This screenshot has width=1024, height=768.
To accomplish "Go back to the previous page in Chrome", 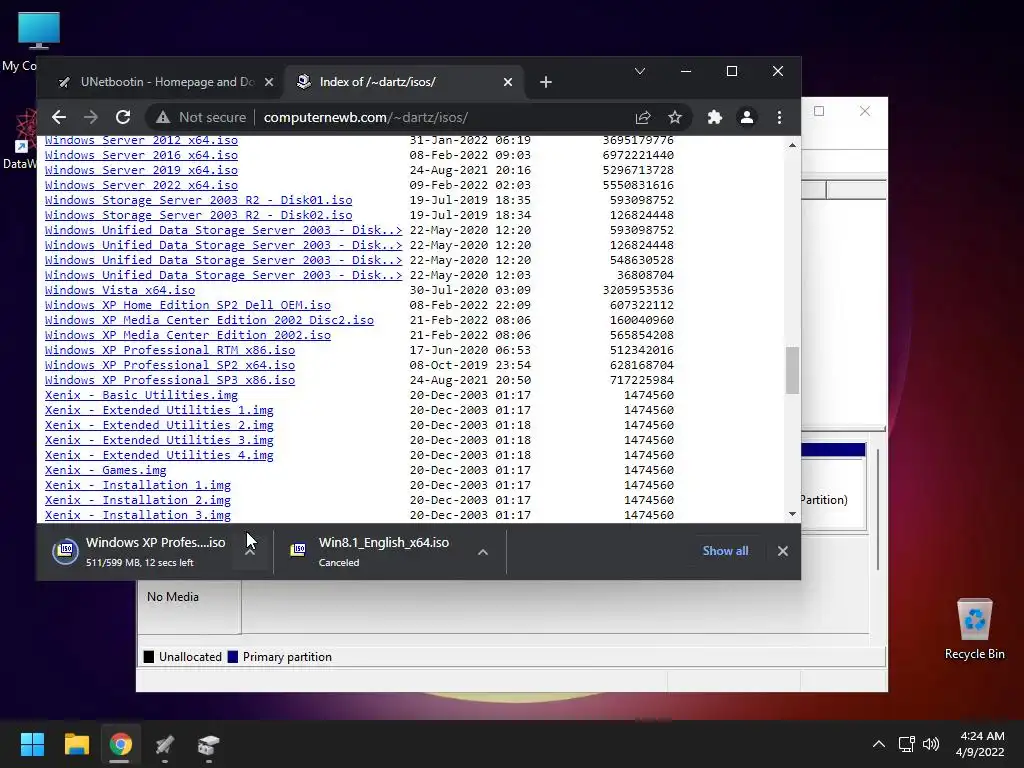I will 59,118.
